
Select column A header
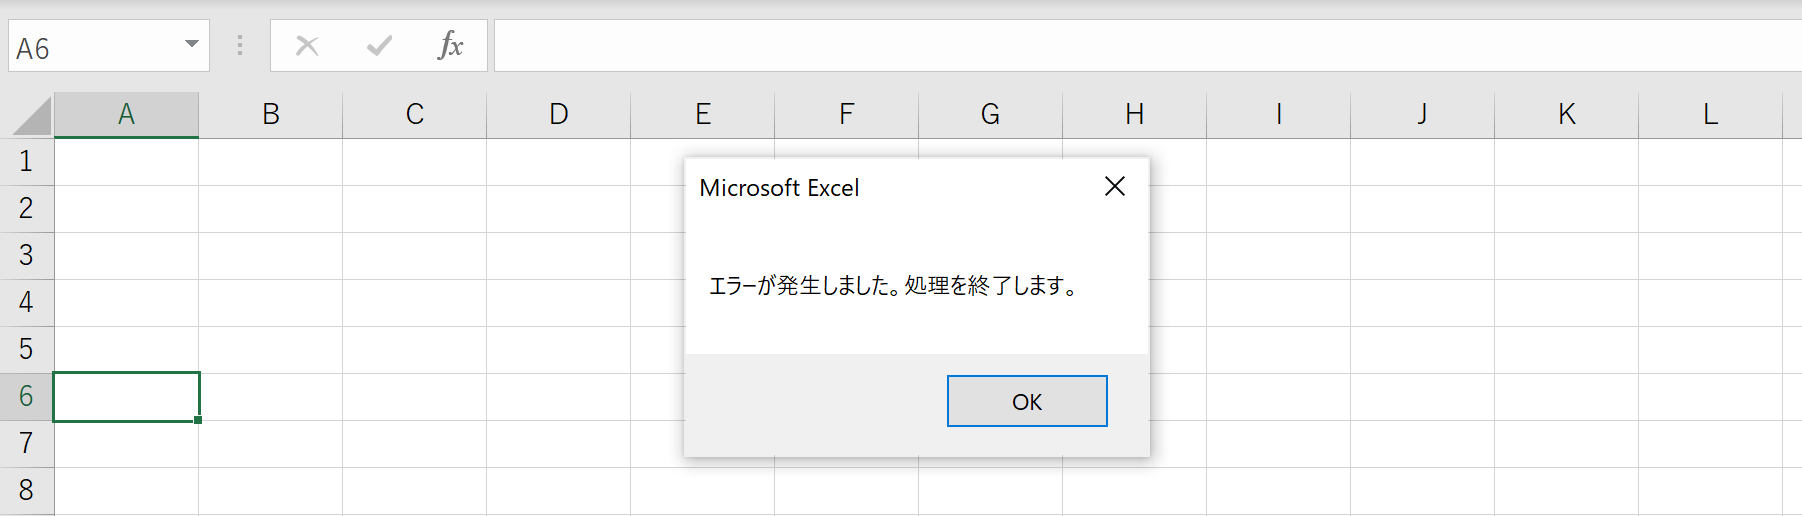click(x=126, y=114)
